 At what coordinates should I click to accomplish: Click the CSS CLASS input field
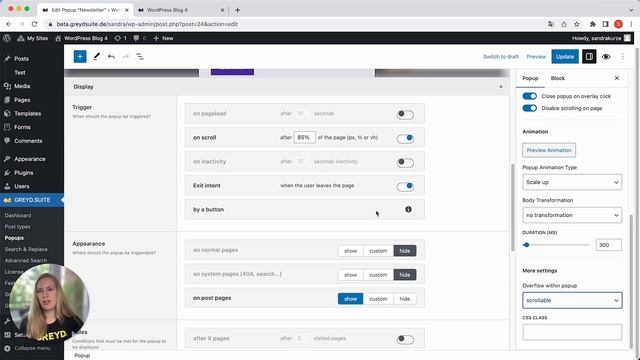(572, 332)
